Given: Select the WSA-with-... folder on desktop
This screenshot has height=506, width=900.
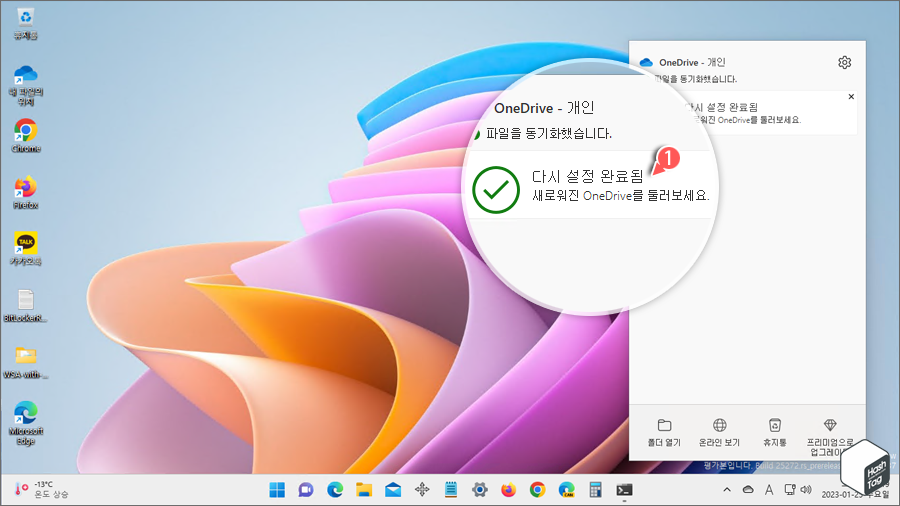Looking at the screenshot, I should 25,363.
